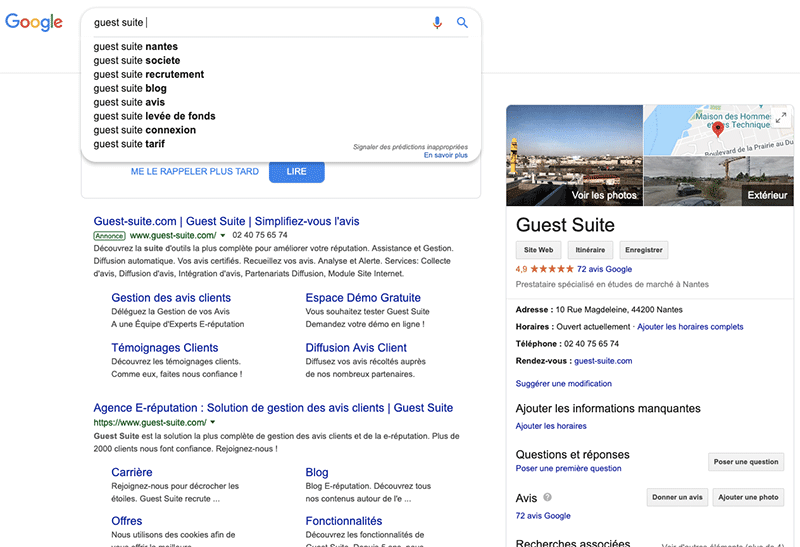
Task: Open guest-suite.com Rendez-vous link
Action: pos(603,361)
